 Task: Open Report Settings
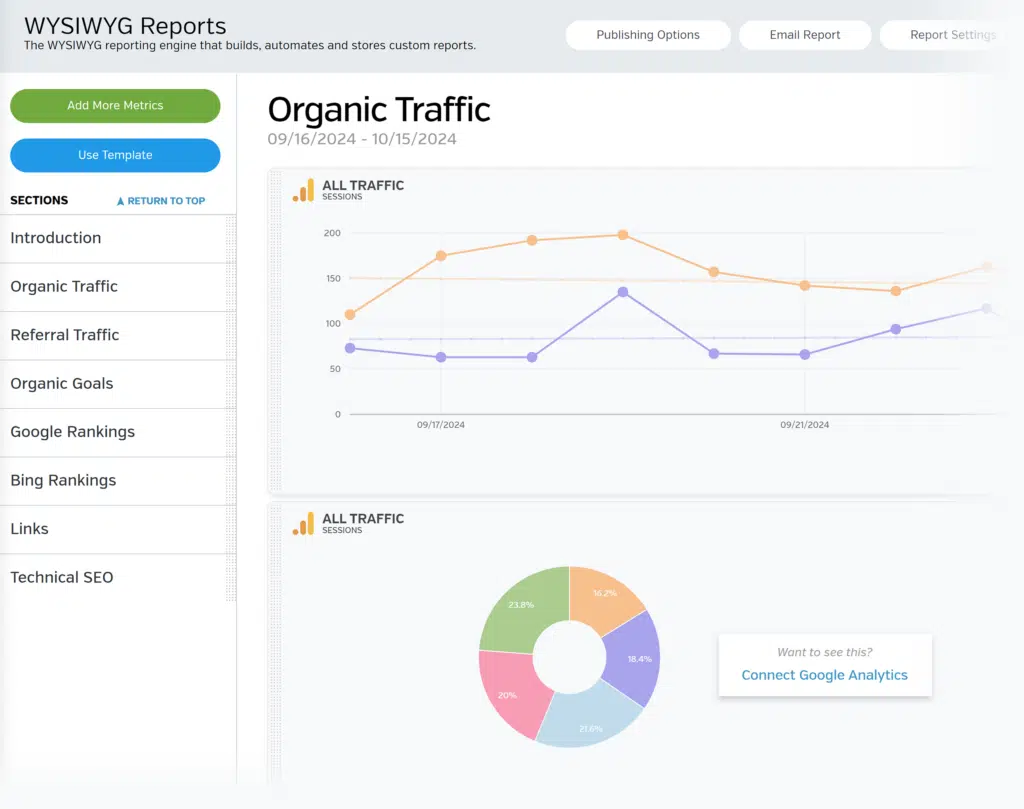pos(951,35)
